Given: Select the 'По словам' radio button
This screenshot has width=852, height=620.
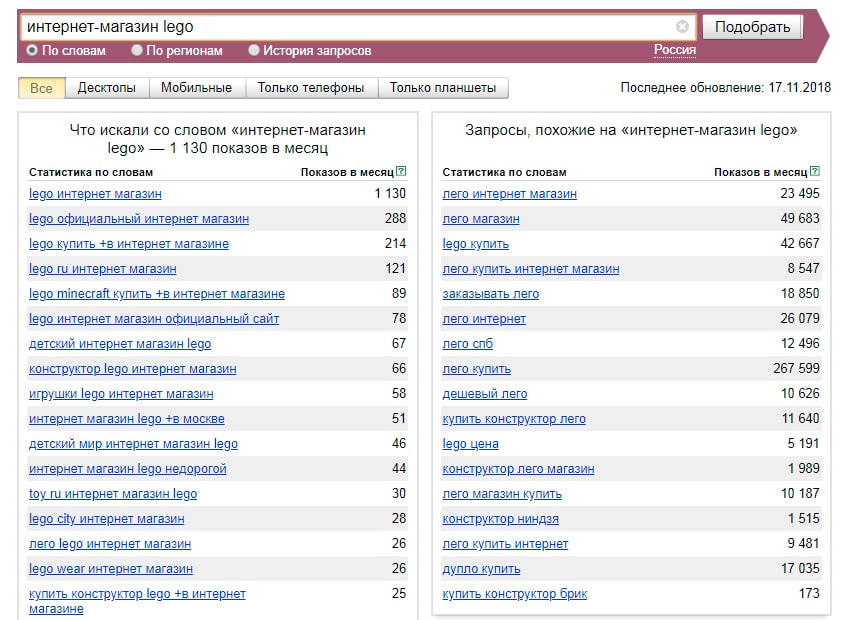Looking at the screenshot, I should click(32, 50).
